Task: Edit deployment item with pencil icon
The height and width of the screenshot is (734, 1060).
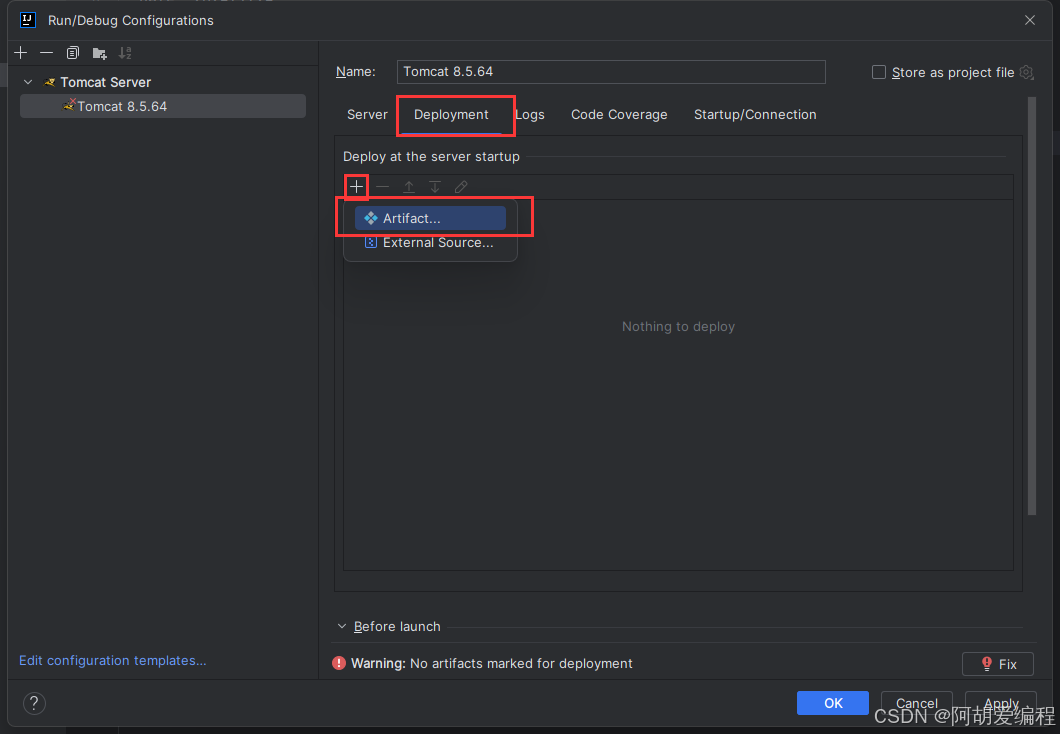Action: [461, 187]
